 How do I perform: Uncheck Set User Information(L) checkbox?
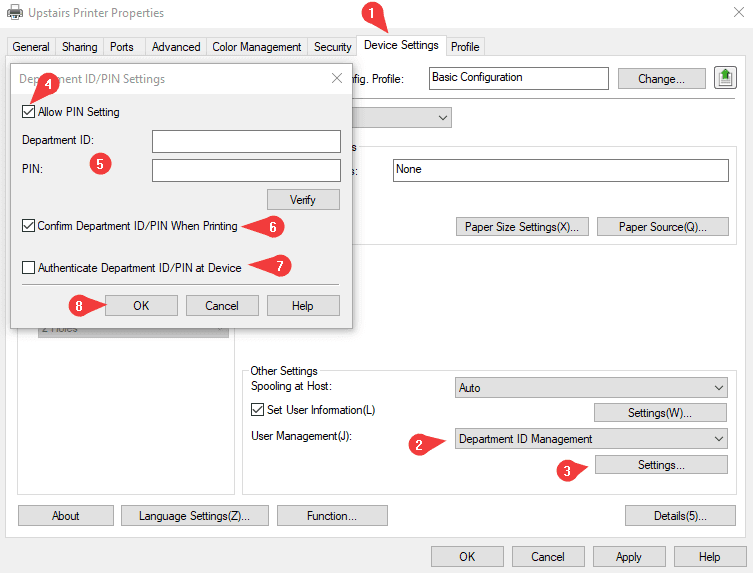coord(258,410)
